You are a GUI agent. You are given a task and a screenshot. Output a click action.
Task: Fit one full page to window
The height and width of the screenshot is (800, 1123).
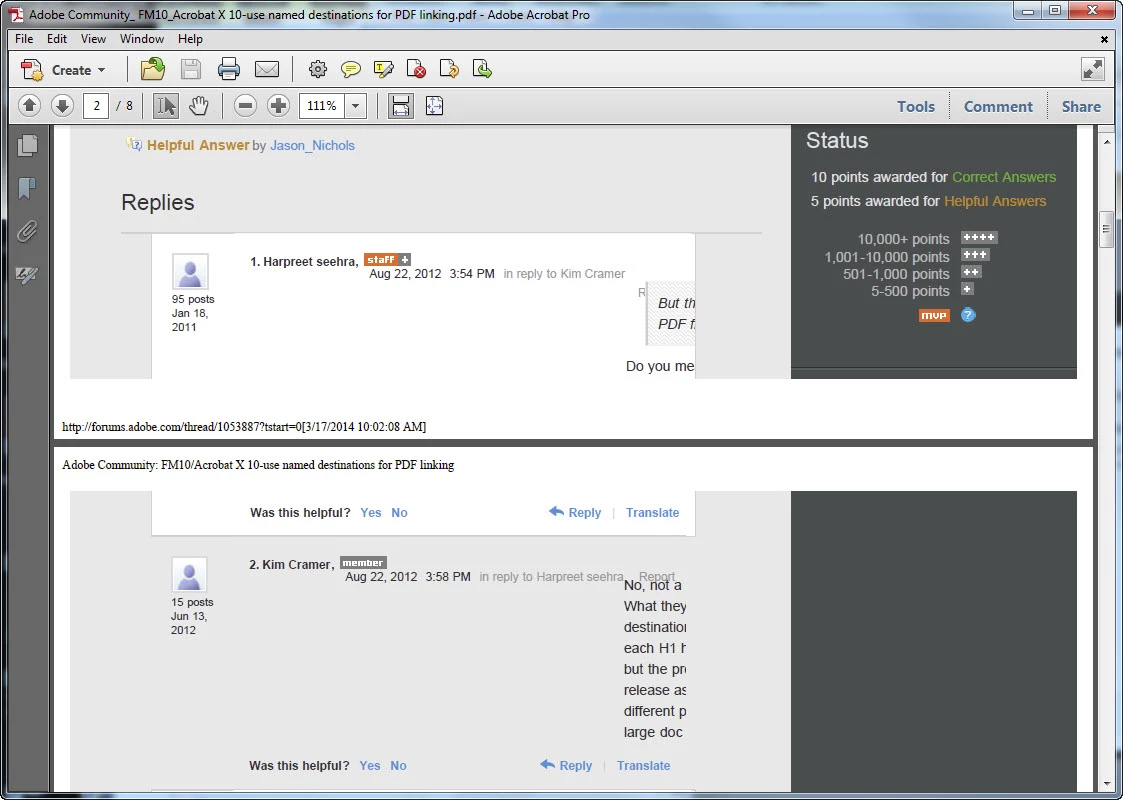point(434,106)
